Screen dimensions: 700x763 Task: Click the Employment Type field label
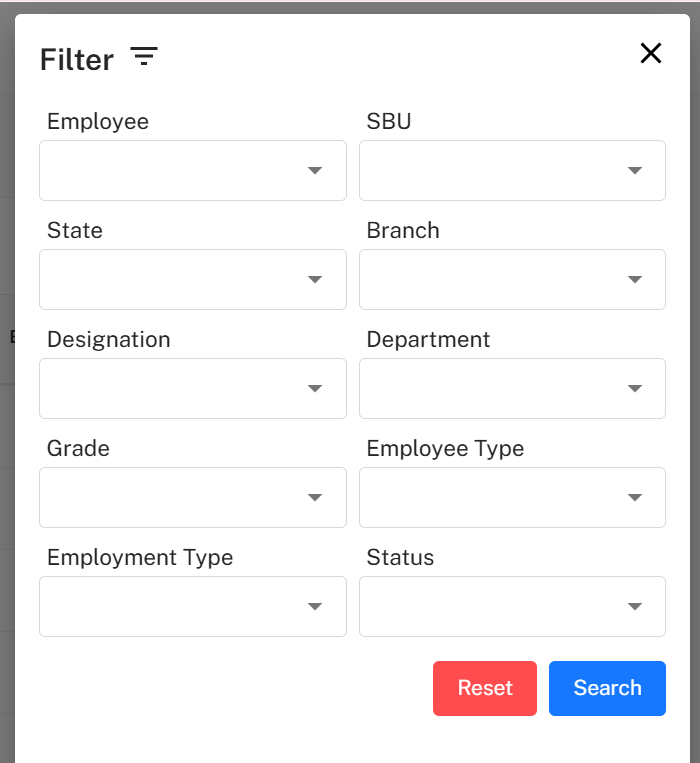pyautogui.click(x=140, y=558)
